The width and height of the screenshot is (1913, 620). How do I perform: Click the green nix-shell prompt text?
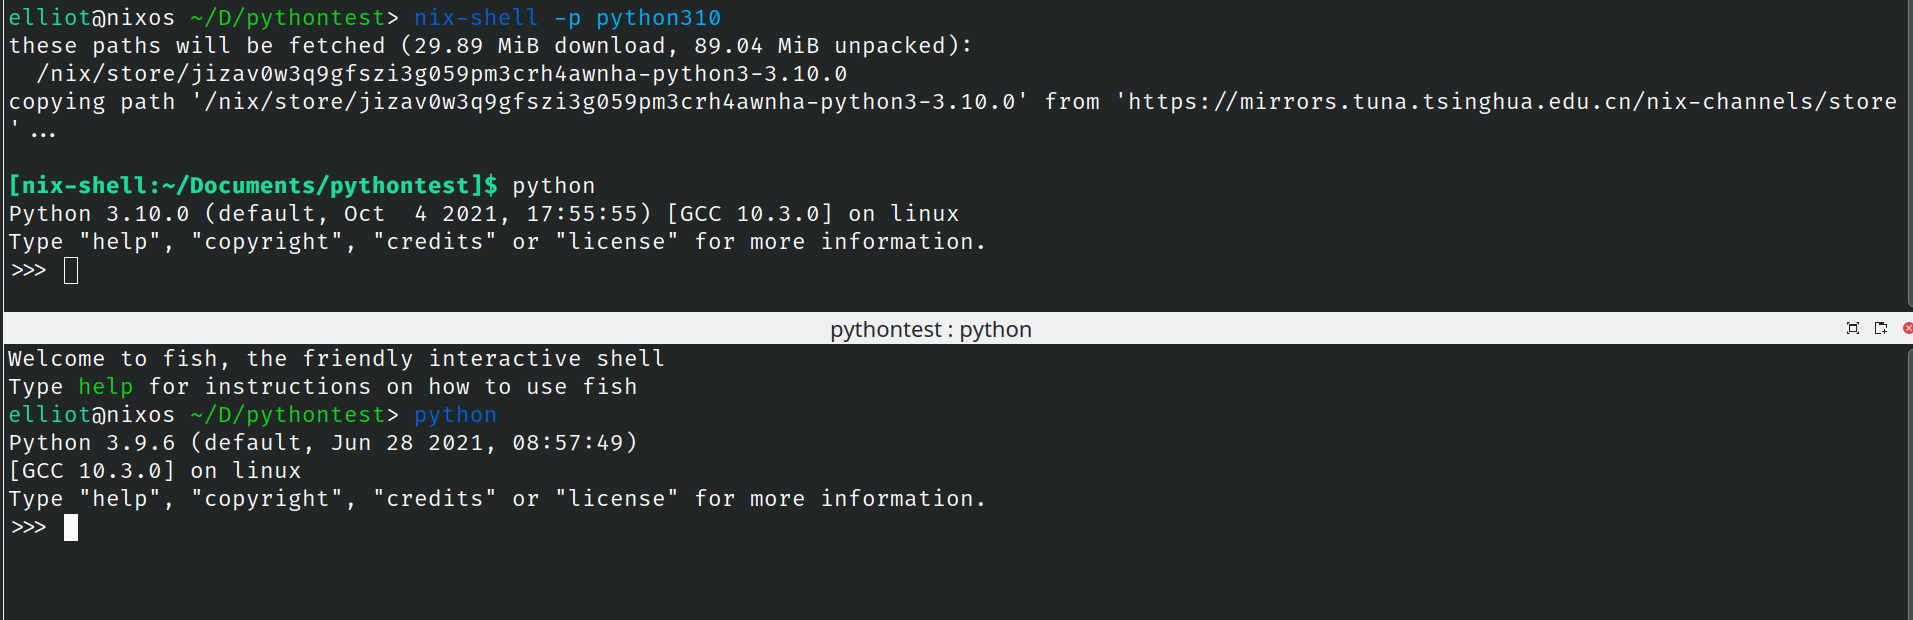pyautogui.click(x=253, y=186)
